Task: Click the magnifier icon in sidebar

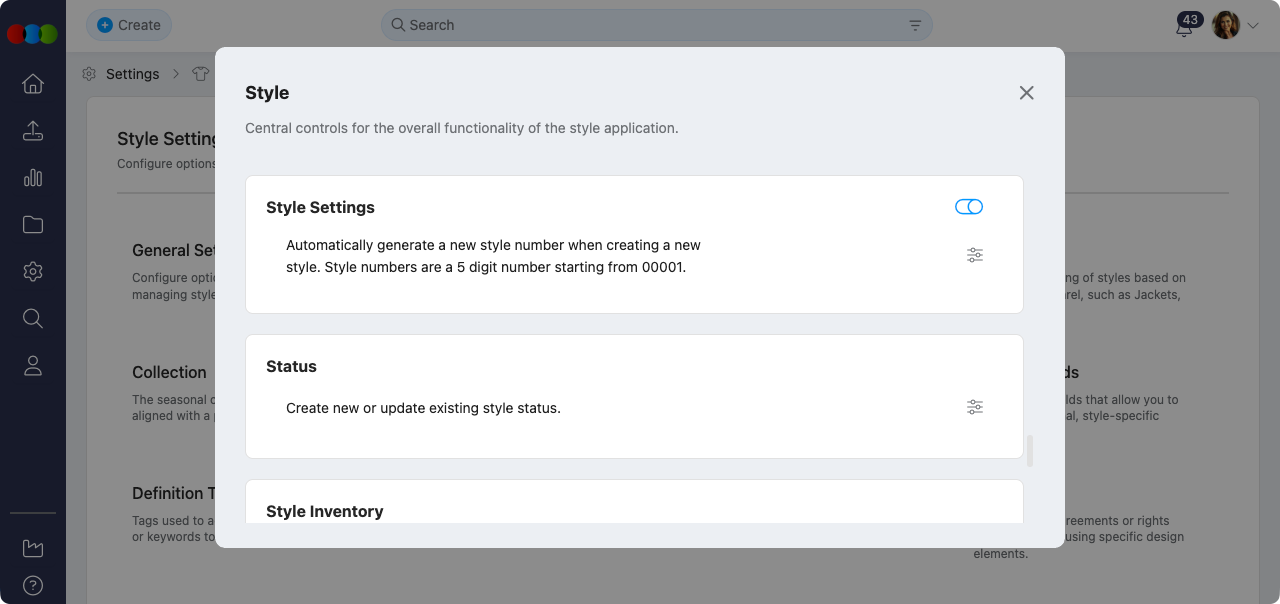Action: (33, 319)
